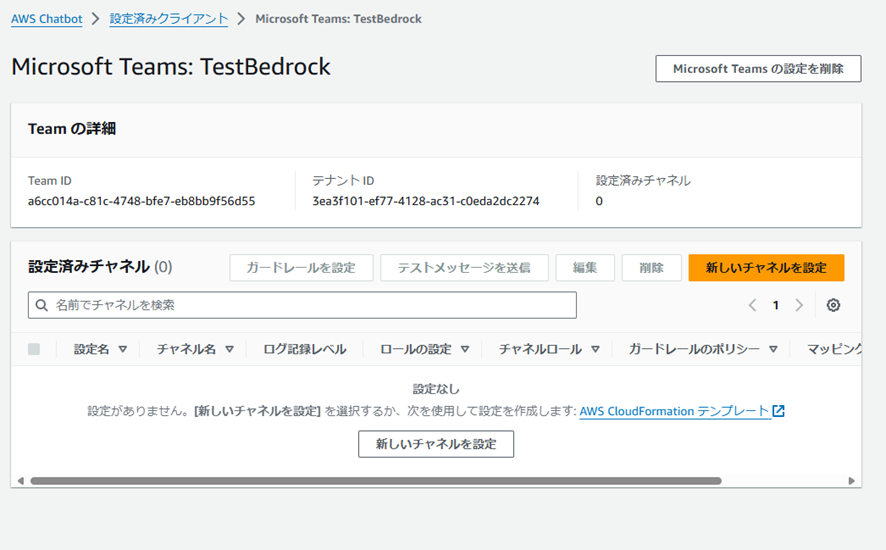886x550 pixels.
Task: Click the 編集 button
Action: click(x=585, y=267)
